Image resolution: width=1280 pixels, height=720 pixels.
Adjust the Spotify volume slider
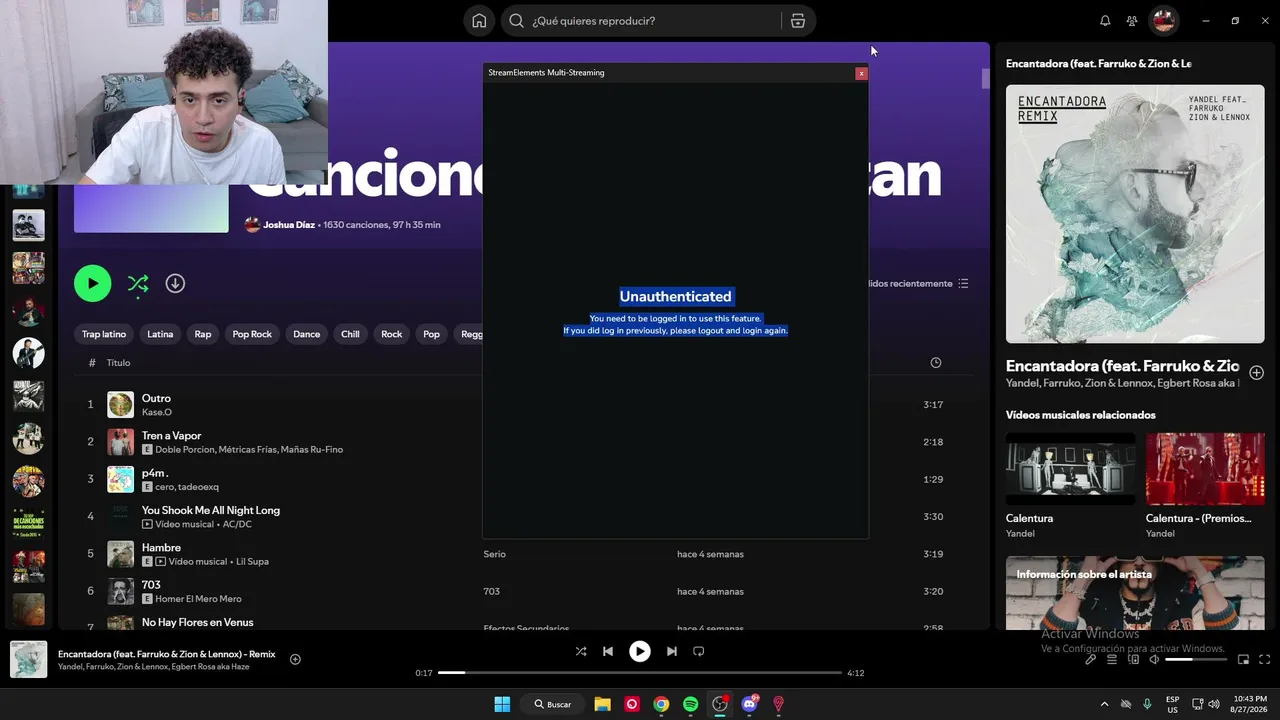[1196, 660]
